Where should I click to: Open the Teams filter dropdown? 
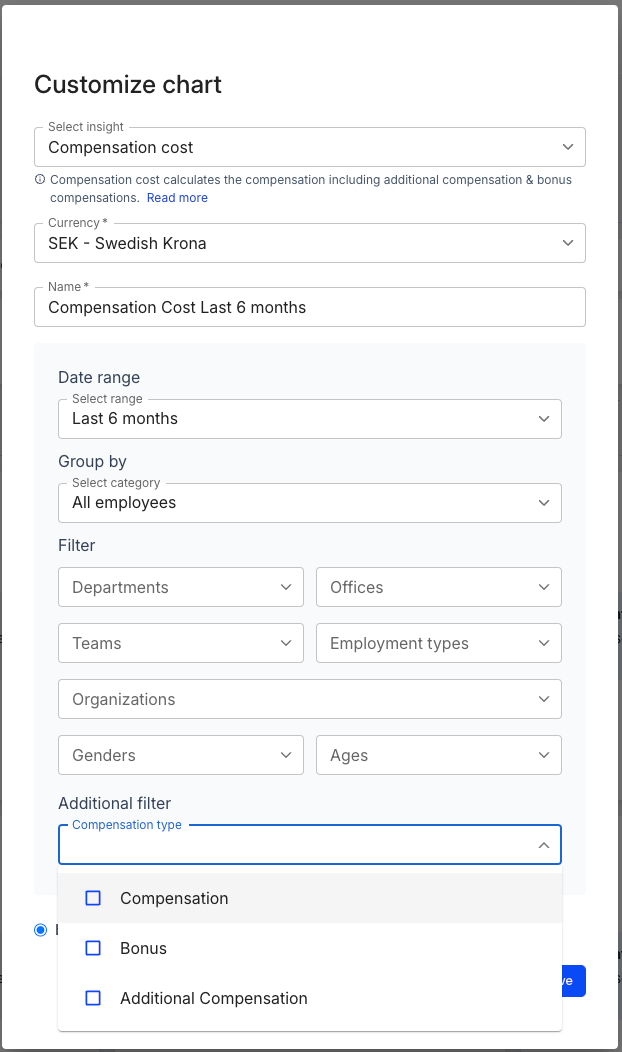pyautogui.click(x=181, y=643)
